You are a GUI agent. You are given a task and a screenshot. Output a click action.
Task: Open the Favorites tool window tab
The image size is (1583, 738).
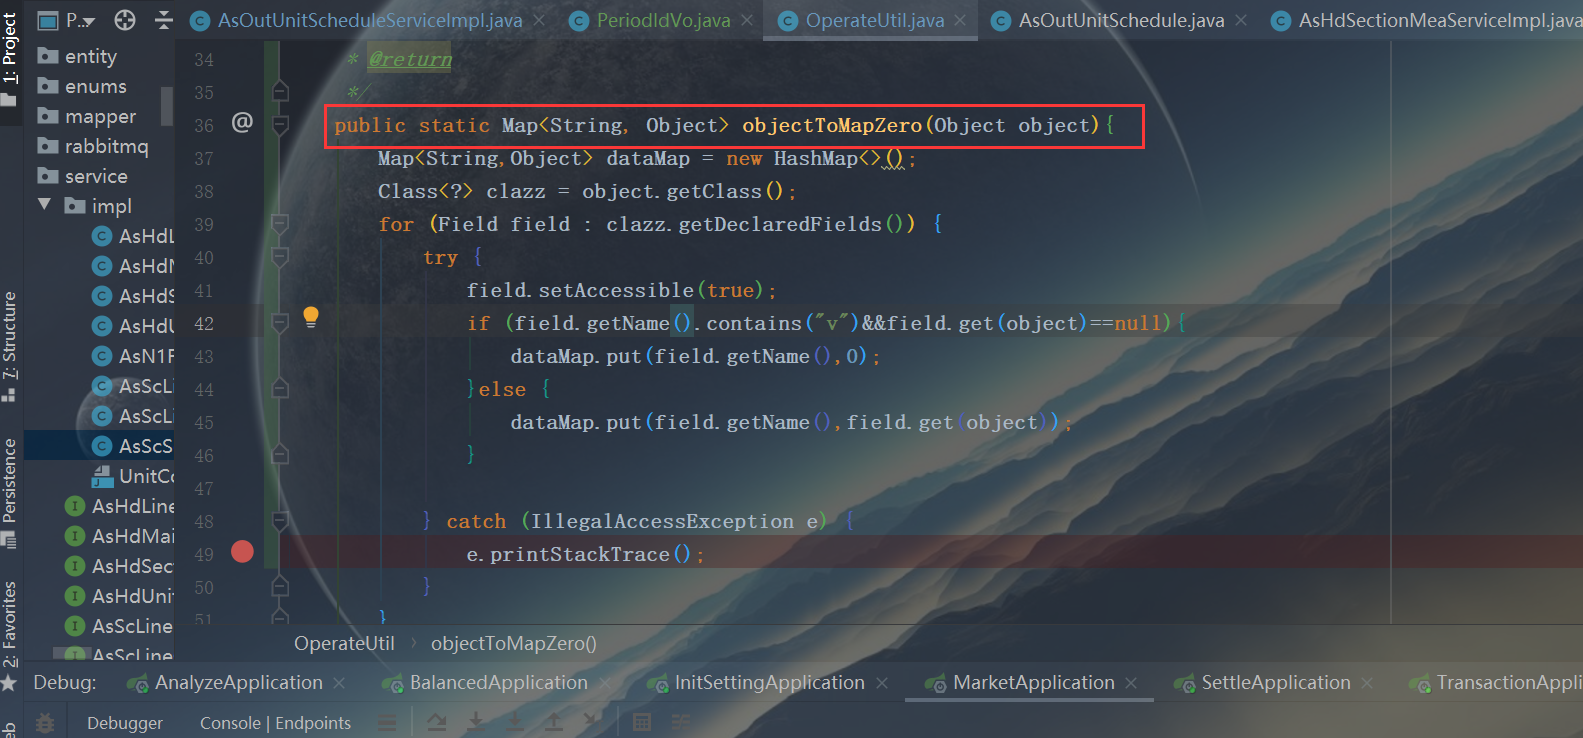10,635
